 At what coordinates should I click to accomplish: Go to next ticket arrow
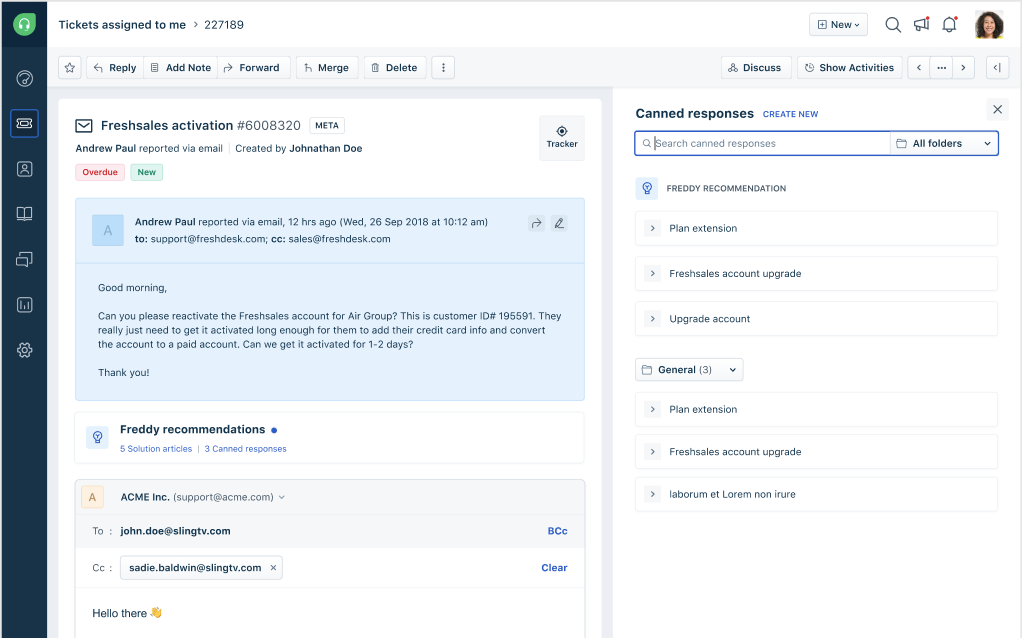(x=963, y=68)
